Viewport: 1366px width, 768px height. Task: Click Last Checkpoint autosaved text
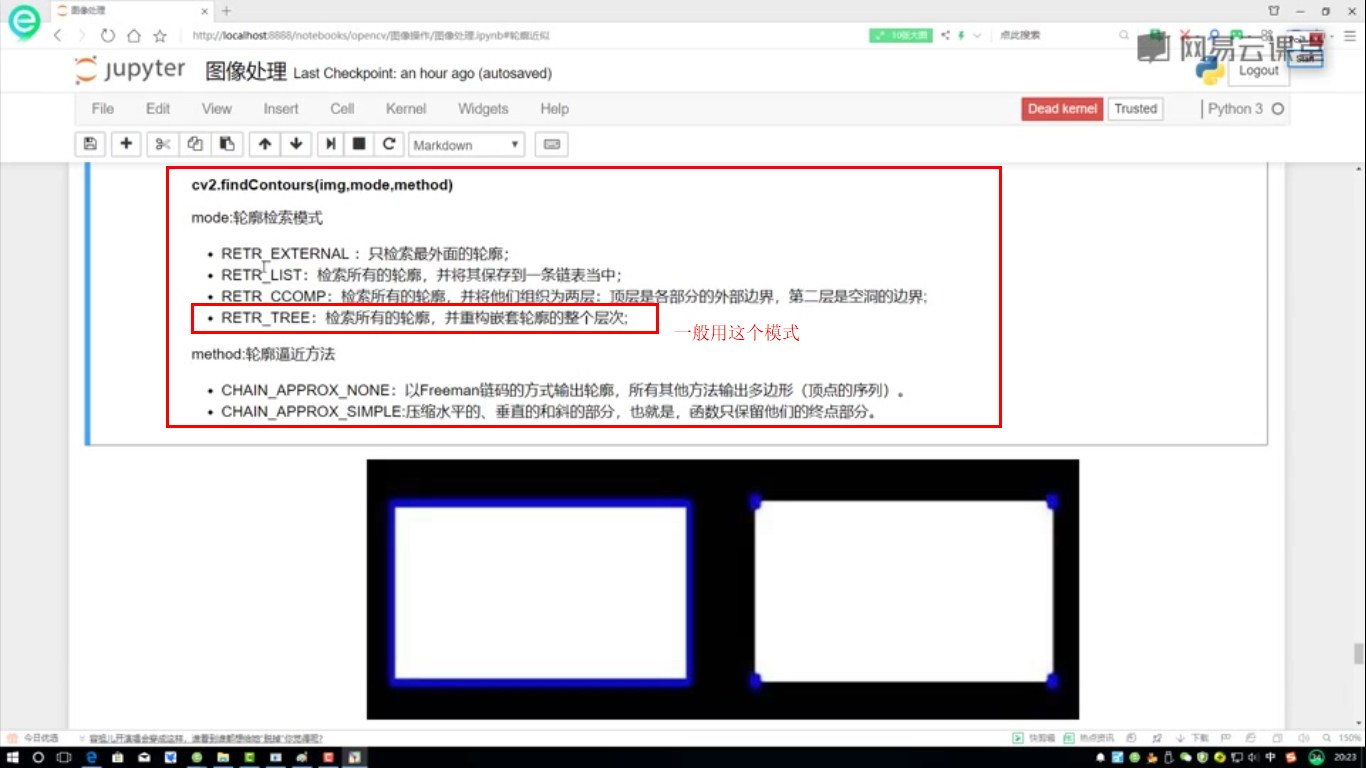(x=422, y=73)
